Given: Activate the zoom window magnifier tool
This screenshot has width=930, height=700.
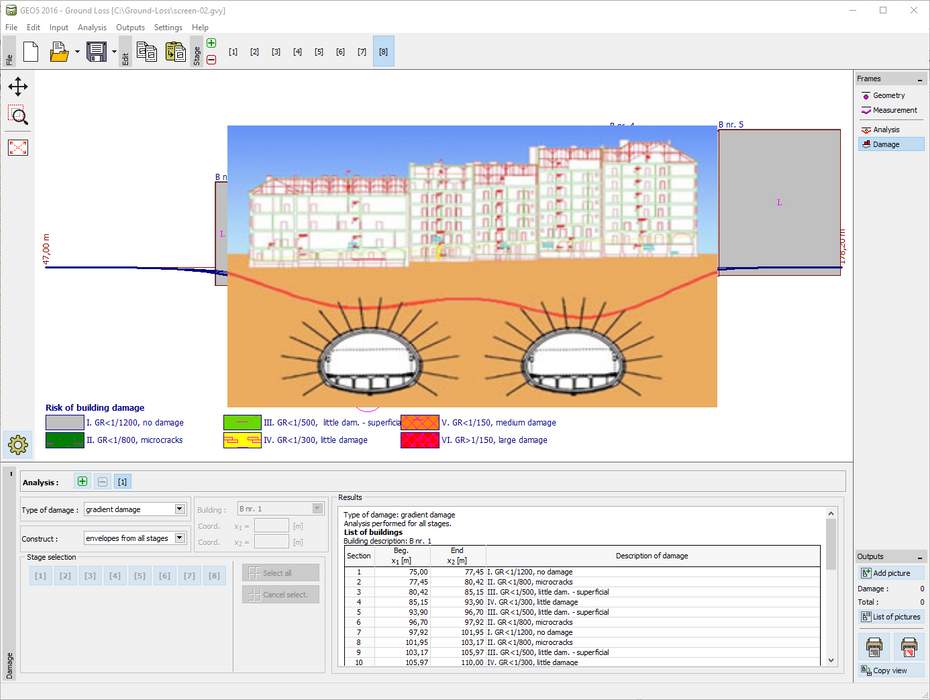Looking at the screenshot, I should tap(18, 114).
